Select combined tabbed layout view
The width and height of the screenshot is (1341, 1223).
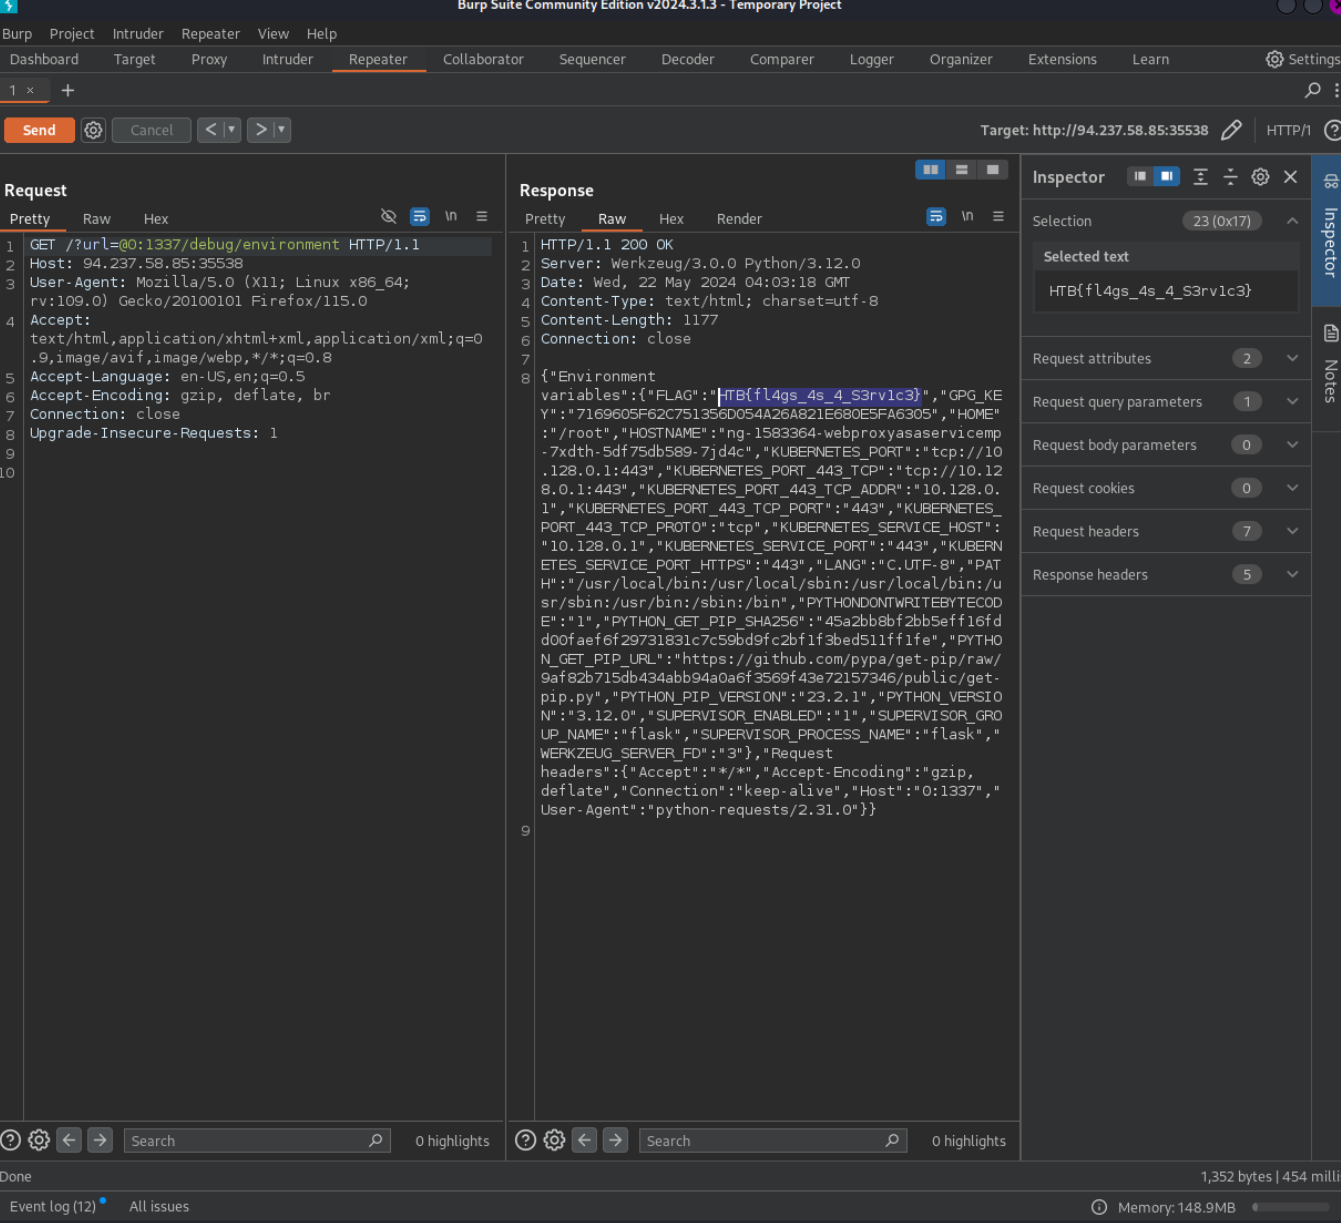(993, 170)
